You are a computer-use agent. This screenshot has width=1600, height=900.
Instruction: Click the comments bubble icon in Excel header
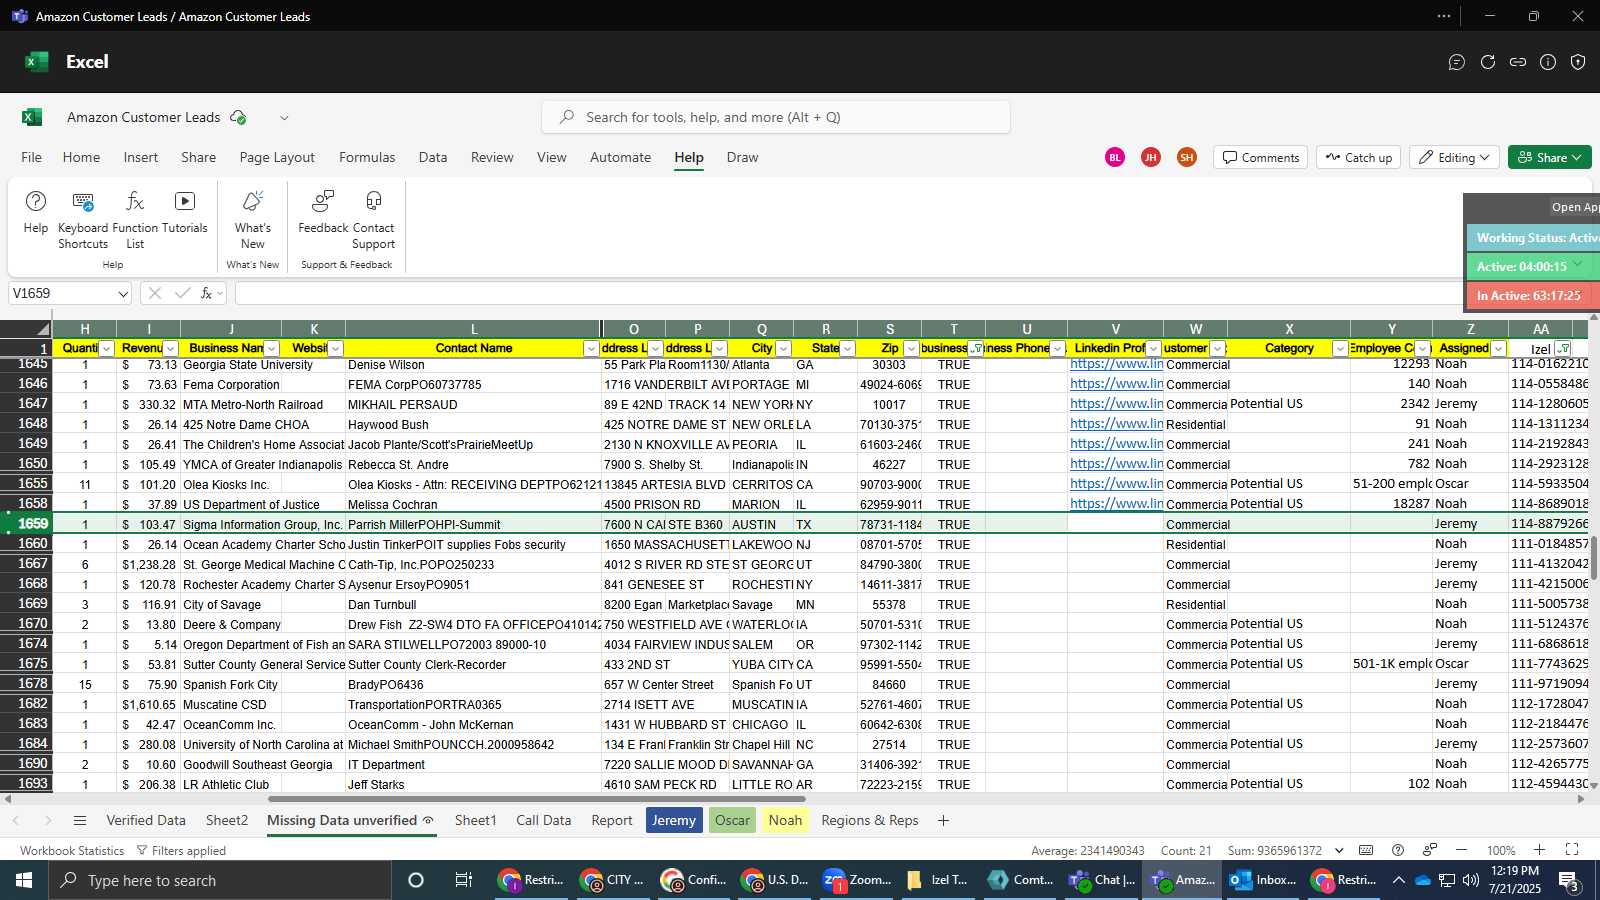(x=1457, y=62)
